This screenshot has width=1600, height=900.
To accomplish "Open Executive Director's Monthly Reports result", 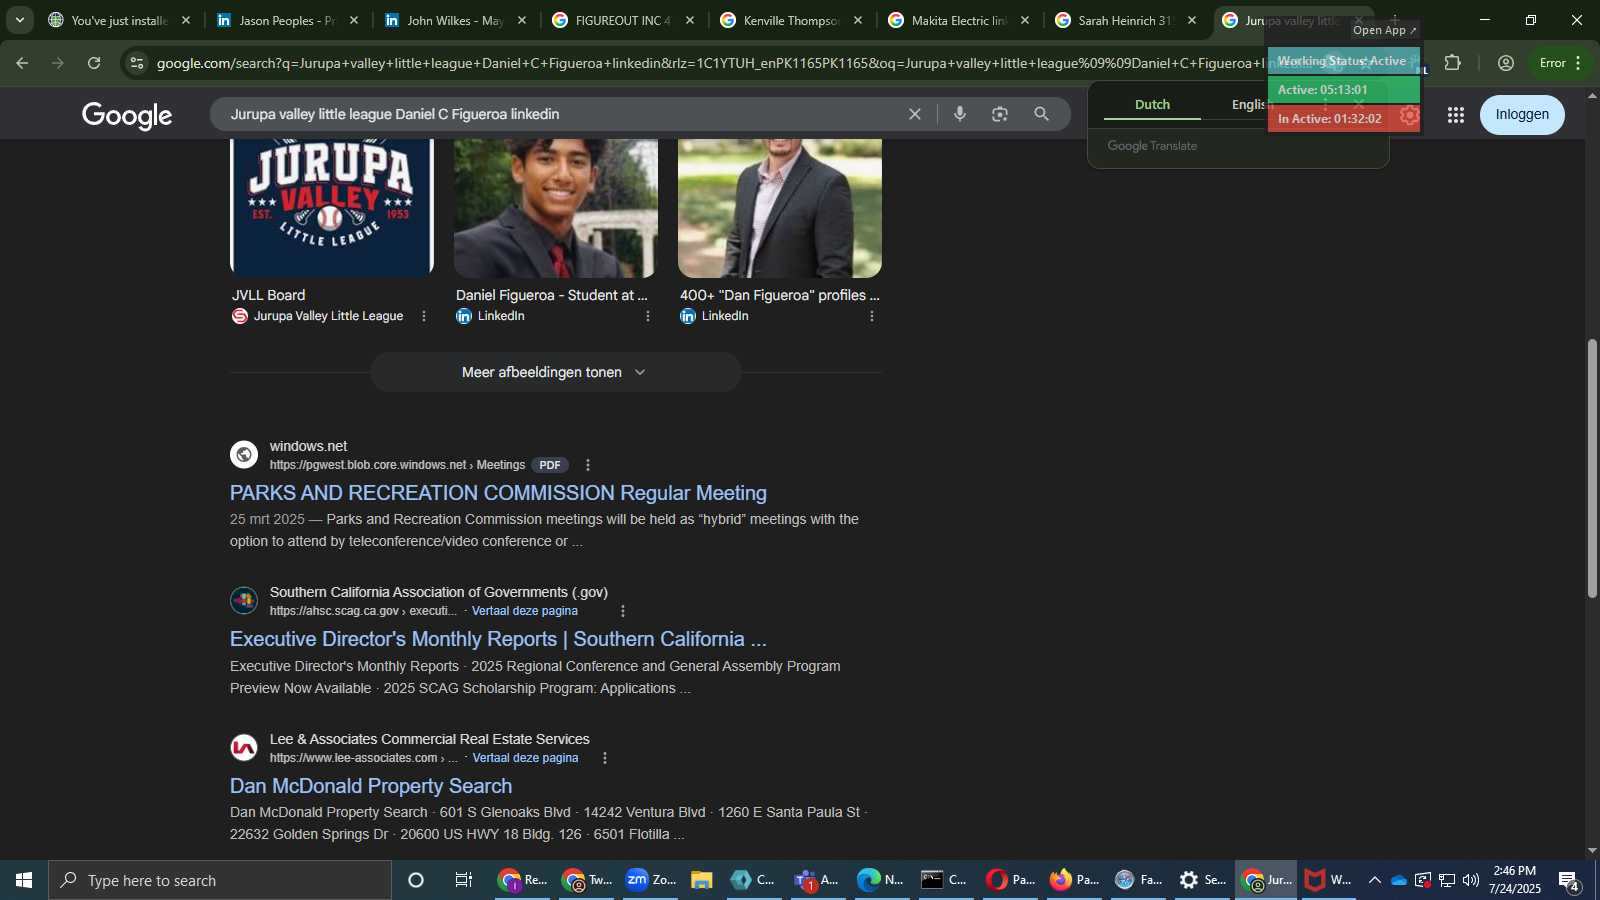I will coord(498,639).
